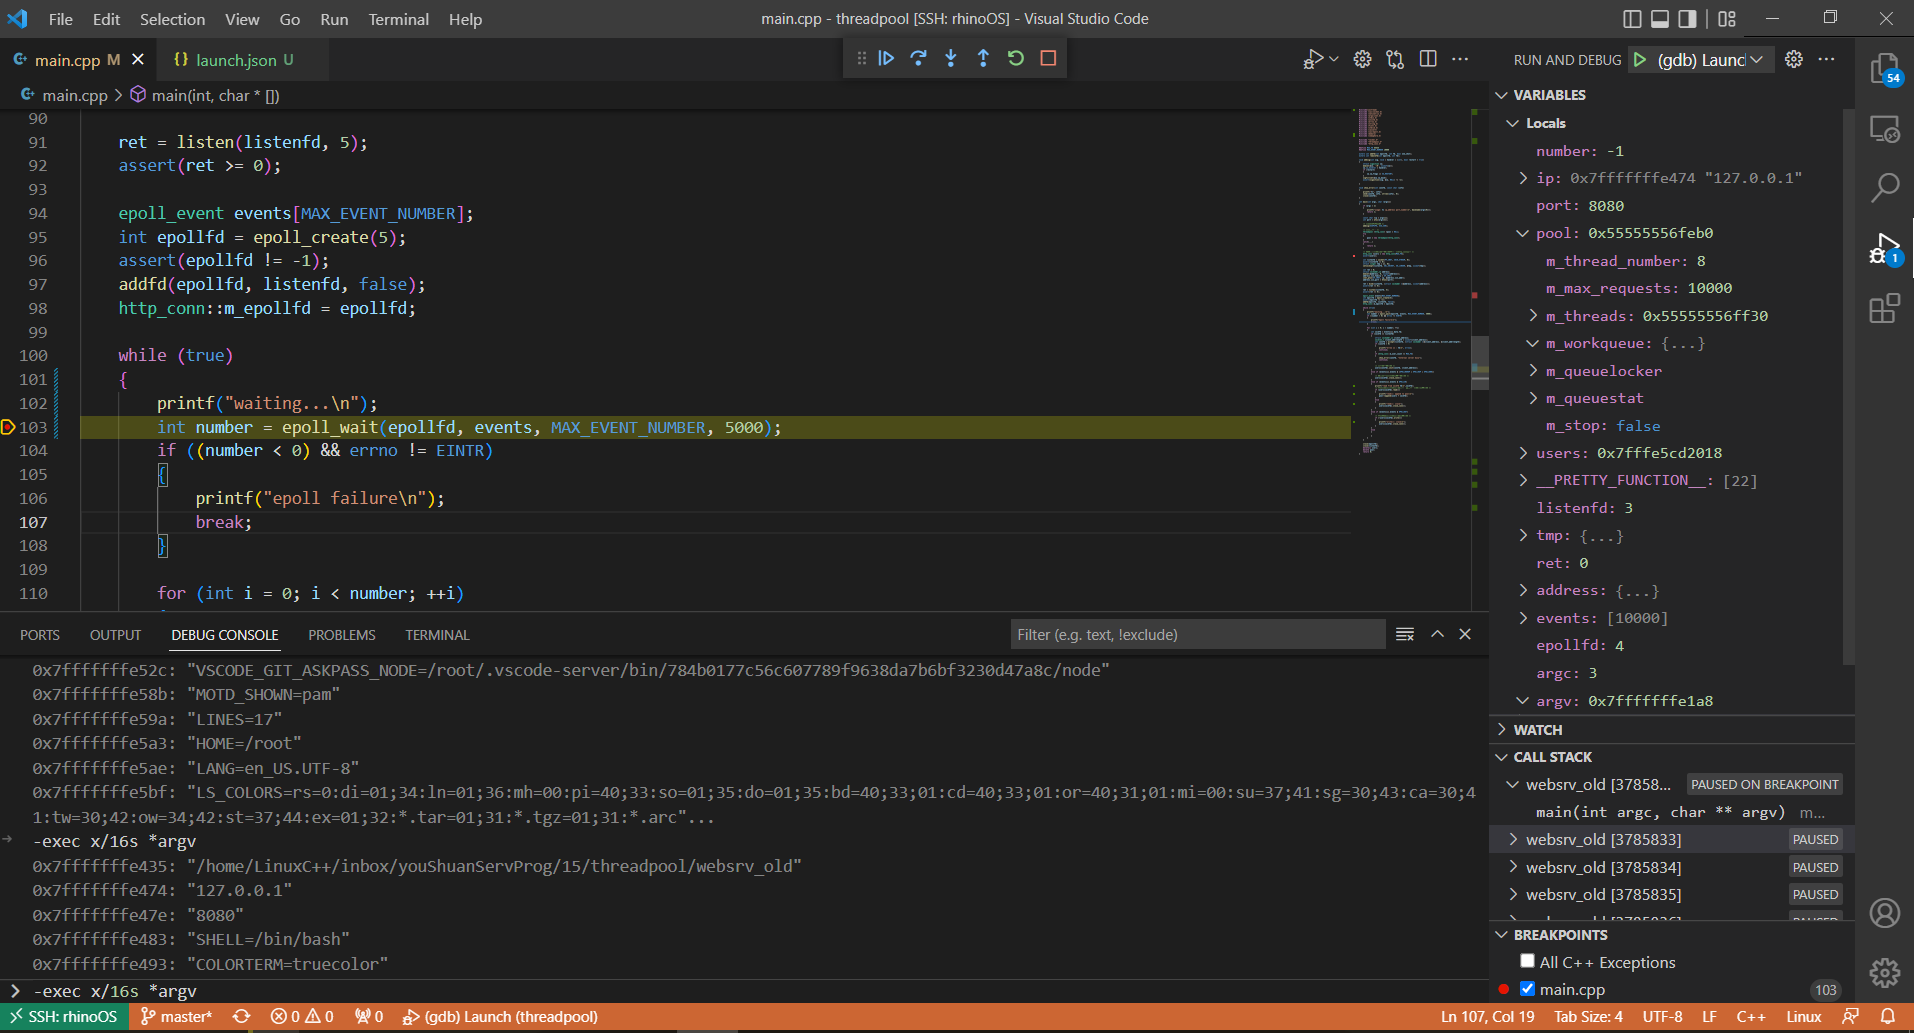Open errors and warnings count in status bar
Viewport: 1914px width, 1033px height.
tap(302, 1017)
